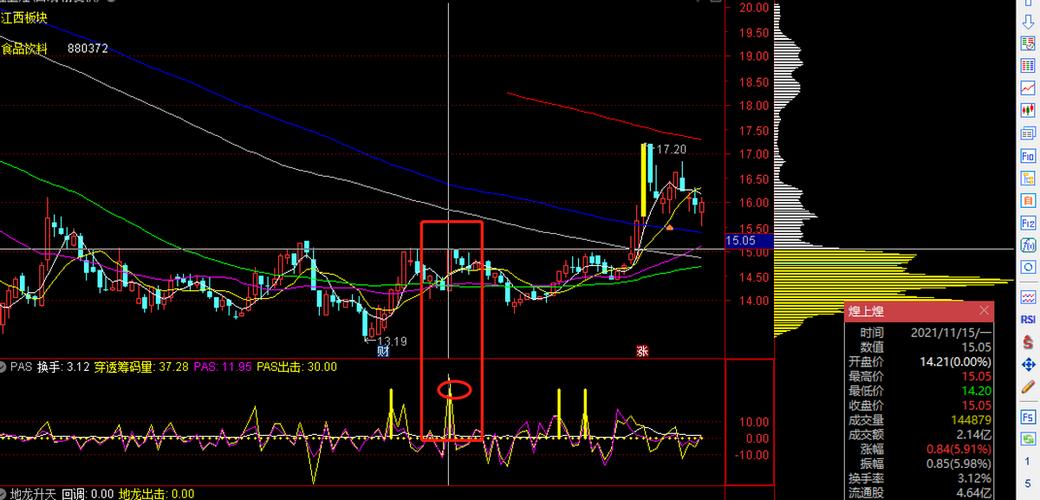1040x500 pixels.
Task: Click the green refresh icon
Action: pyautogui.click(x=1028, y=439)
